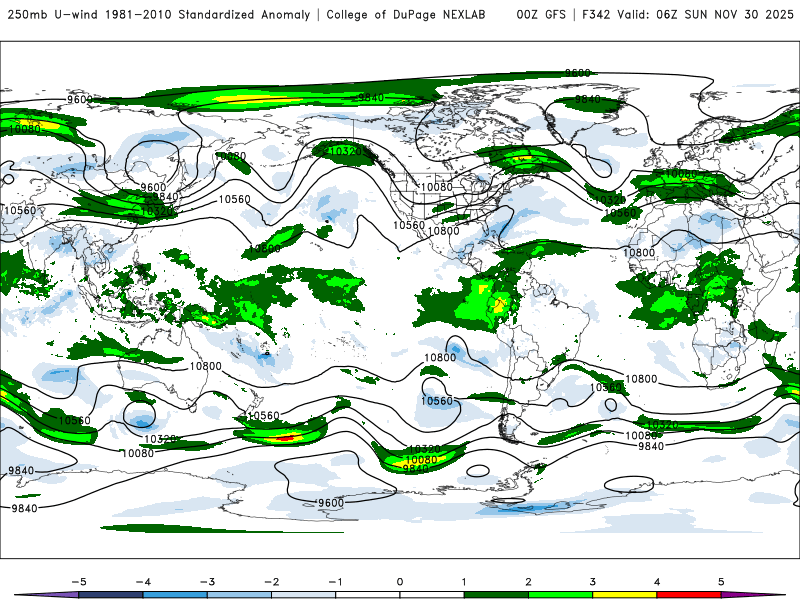Viewport: 800px width, 600px height.
Task: Click the yellow 3 to 4 colorbar segment
Action: 624,595
